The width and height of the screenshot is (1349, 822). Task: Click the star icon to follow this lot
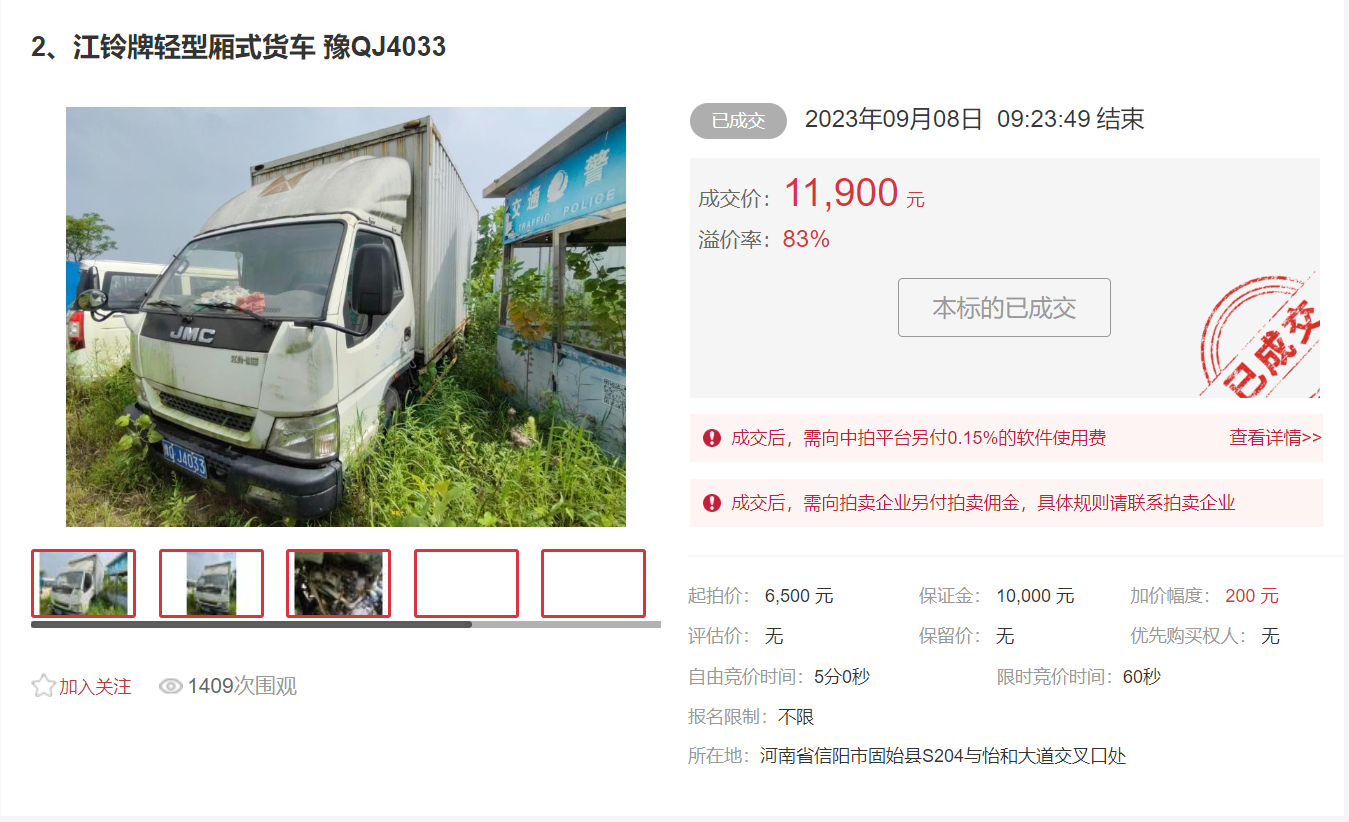[43, 686]
